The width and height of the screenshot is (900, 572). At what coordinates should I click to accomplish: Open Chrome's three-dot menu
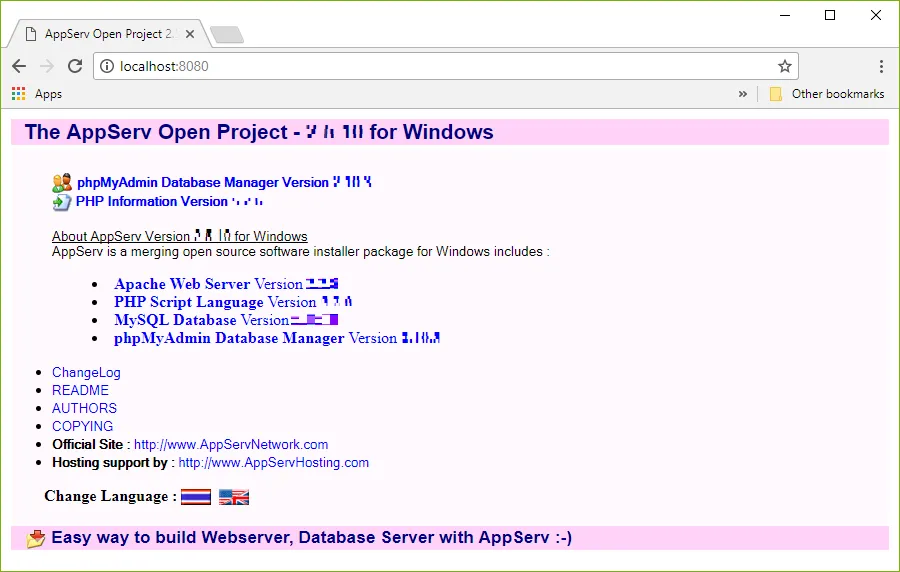tap(881, 66)
